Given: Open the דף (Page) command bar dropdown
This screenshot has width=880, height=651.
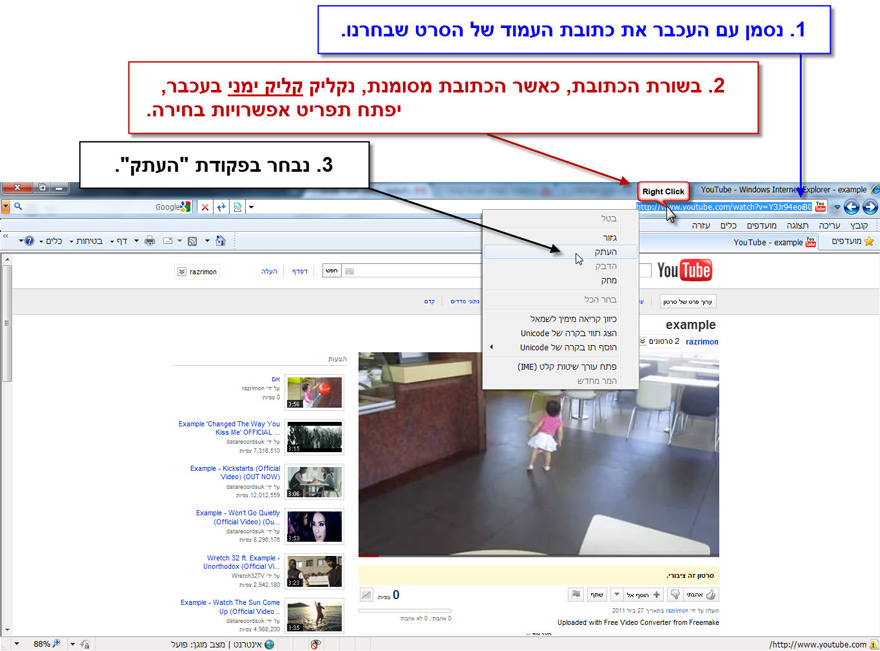Looking at the screenshot, I should 118,241.
